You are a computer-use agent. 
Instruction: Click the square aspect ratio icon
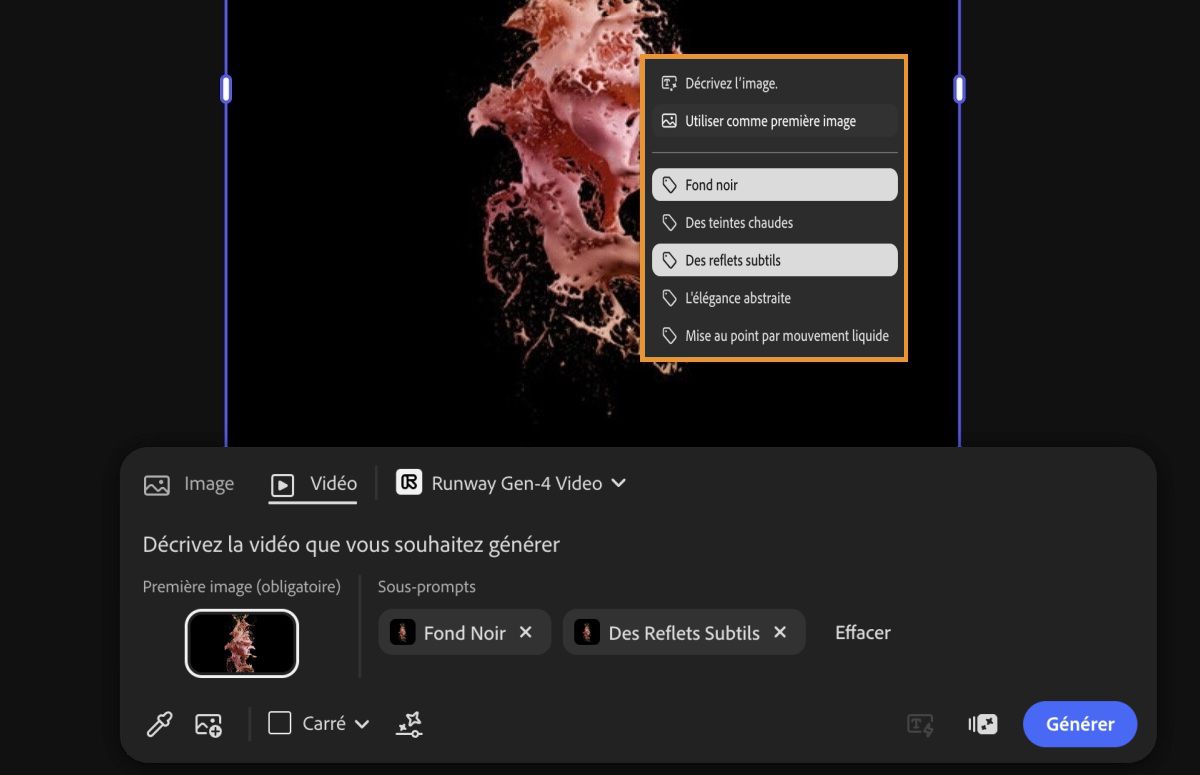pos(280,723)
